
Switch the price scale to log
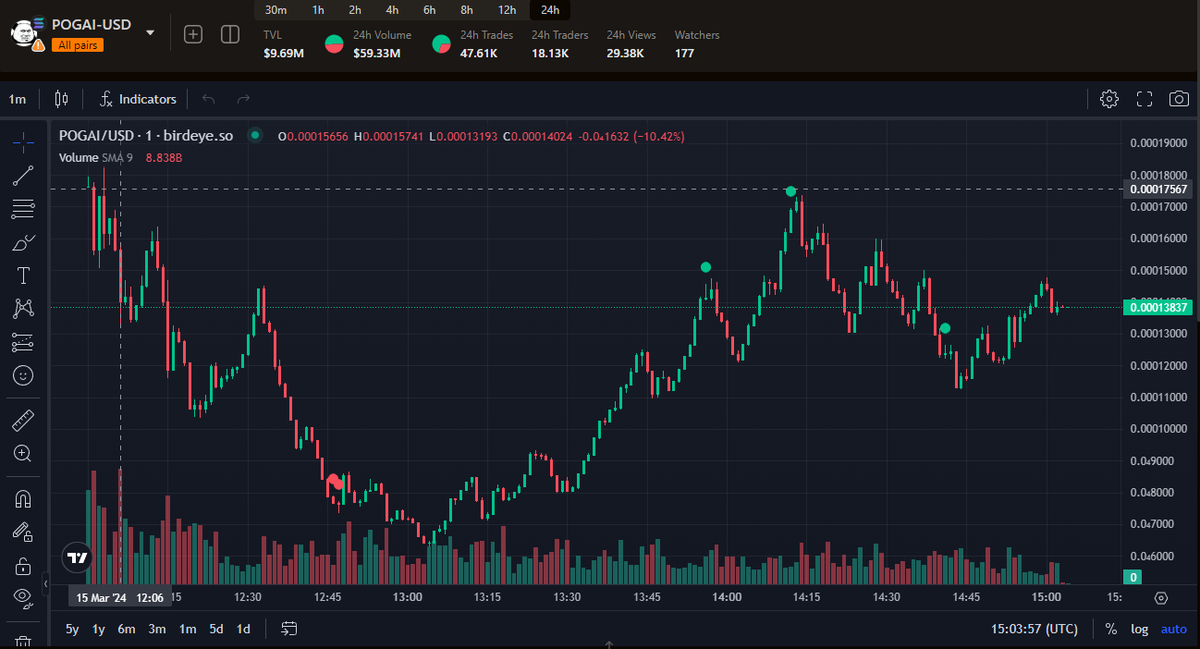[x=1139, y=629]
